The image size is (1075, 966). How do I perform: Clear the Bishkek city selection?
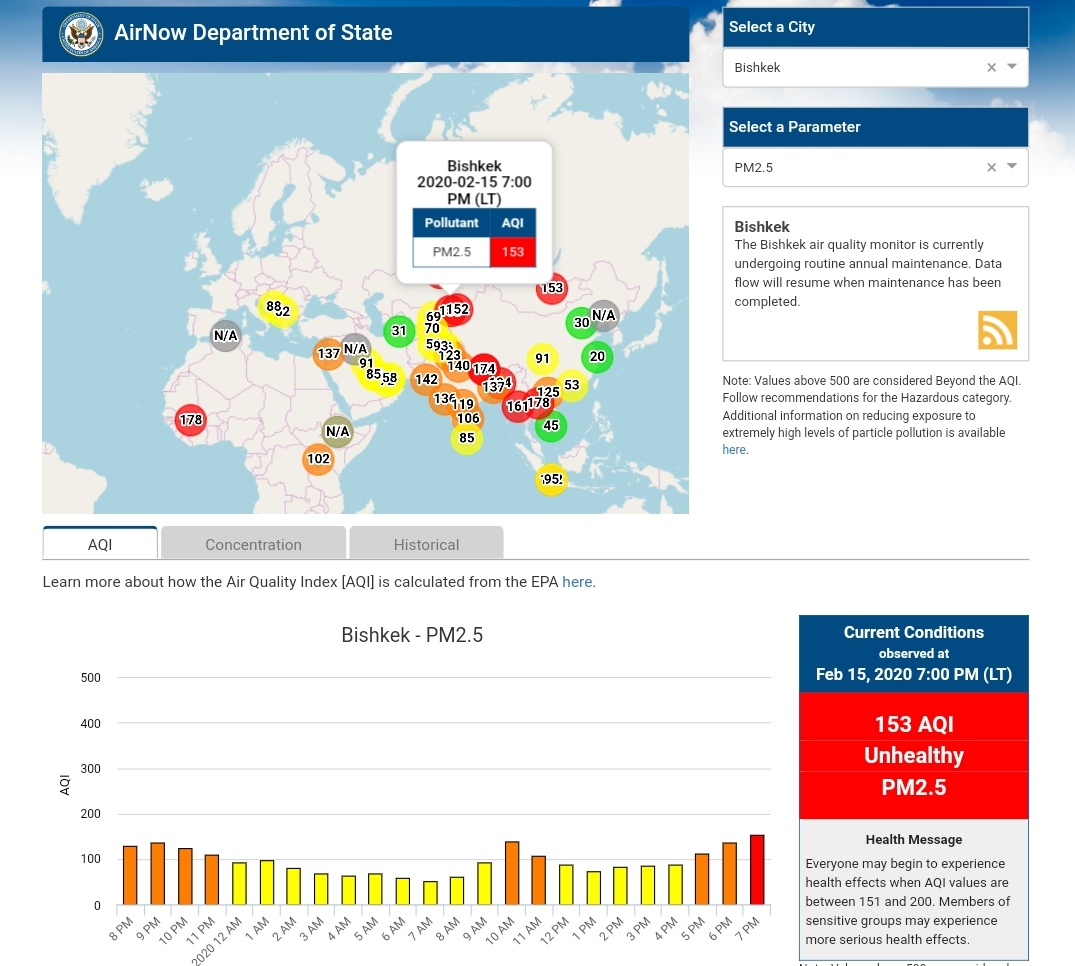[x=991, y=68]
